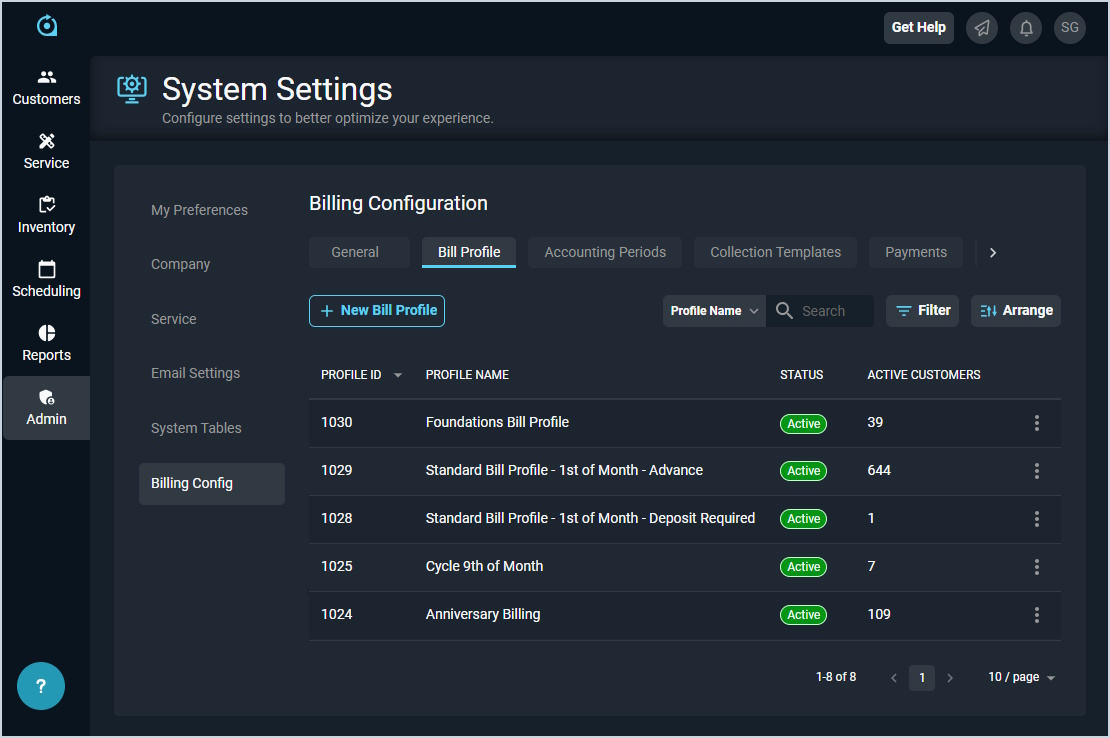The width and height of the screenshot is (1110, 738).
Task: Open actions menu for Foundations Bill Profile
Action: coord(1037,423)
